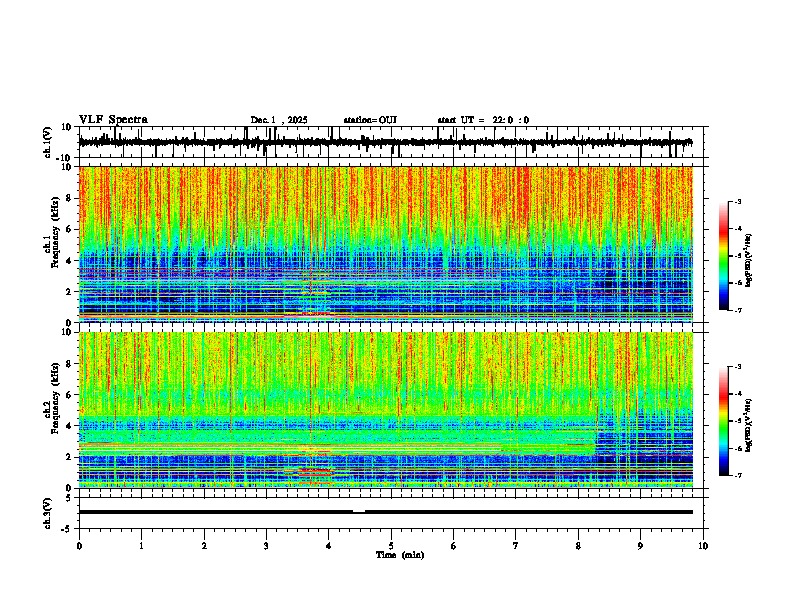Click the time axis tick label "7"
This screenshot has height=612, width=792.
tap(516, 546)
